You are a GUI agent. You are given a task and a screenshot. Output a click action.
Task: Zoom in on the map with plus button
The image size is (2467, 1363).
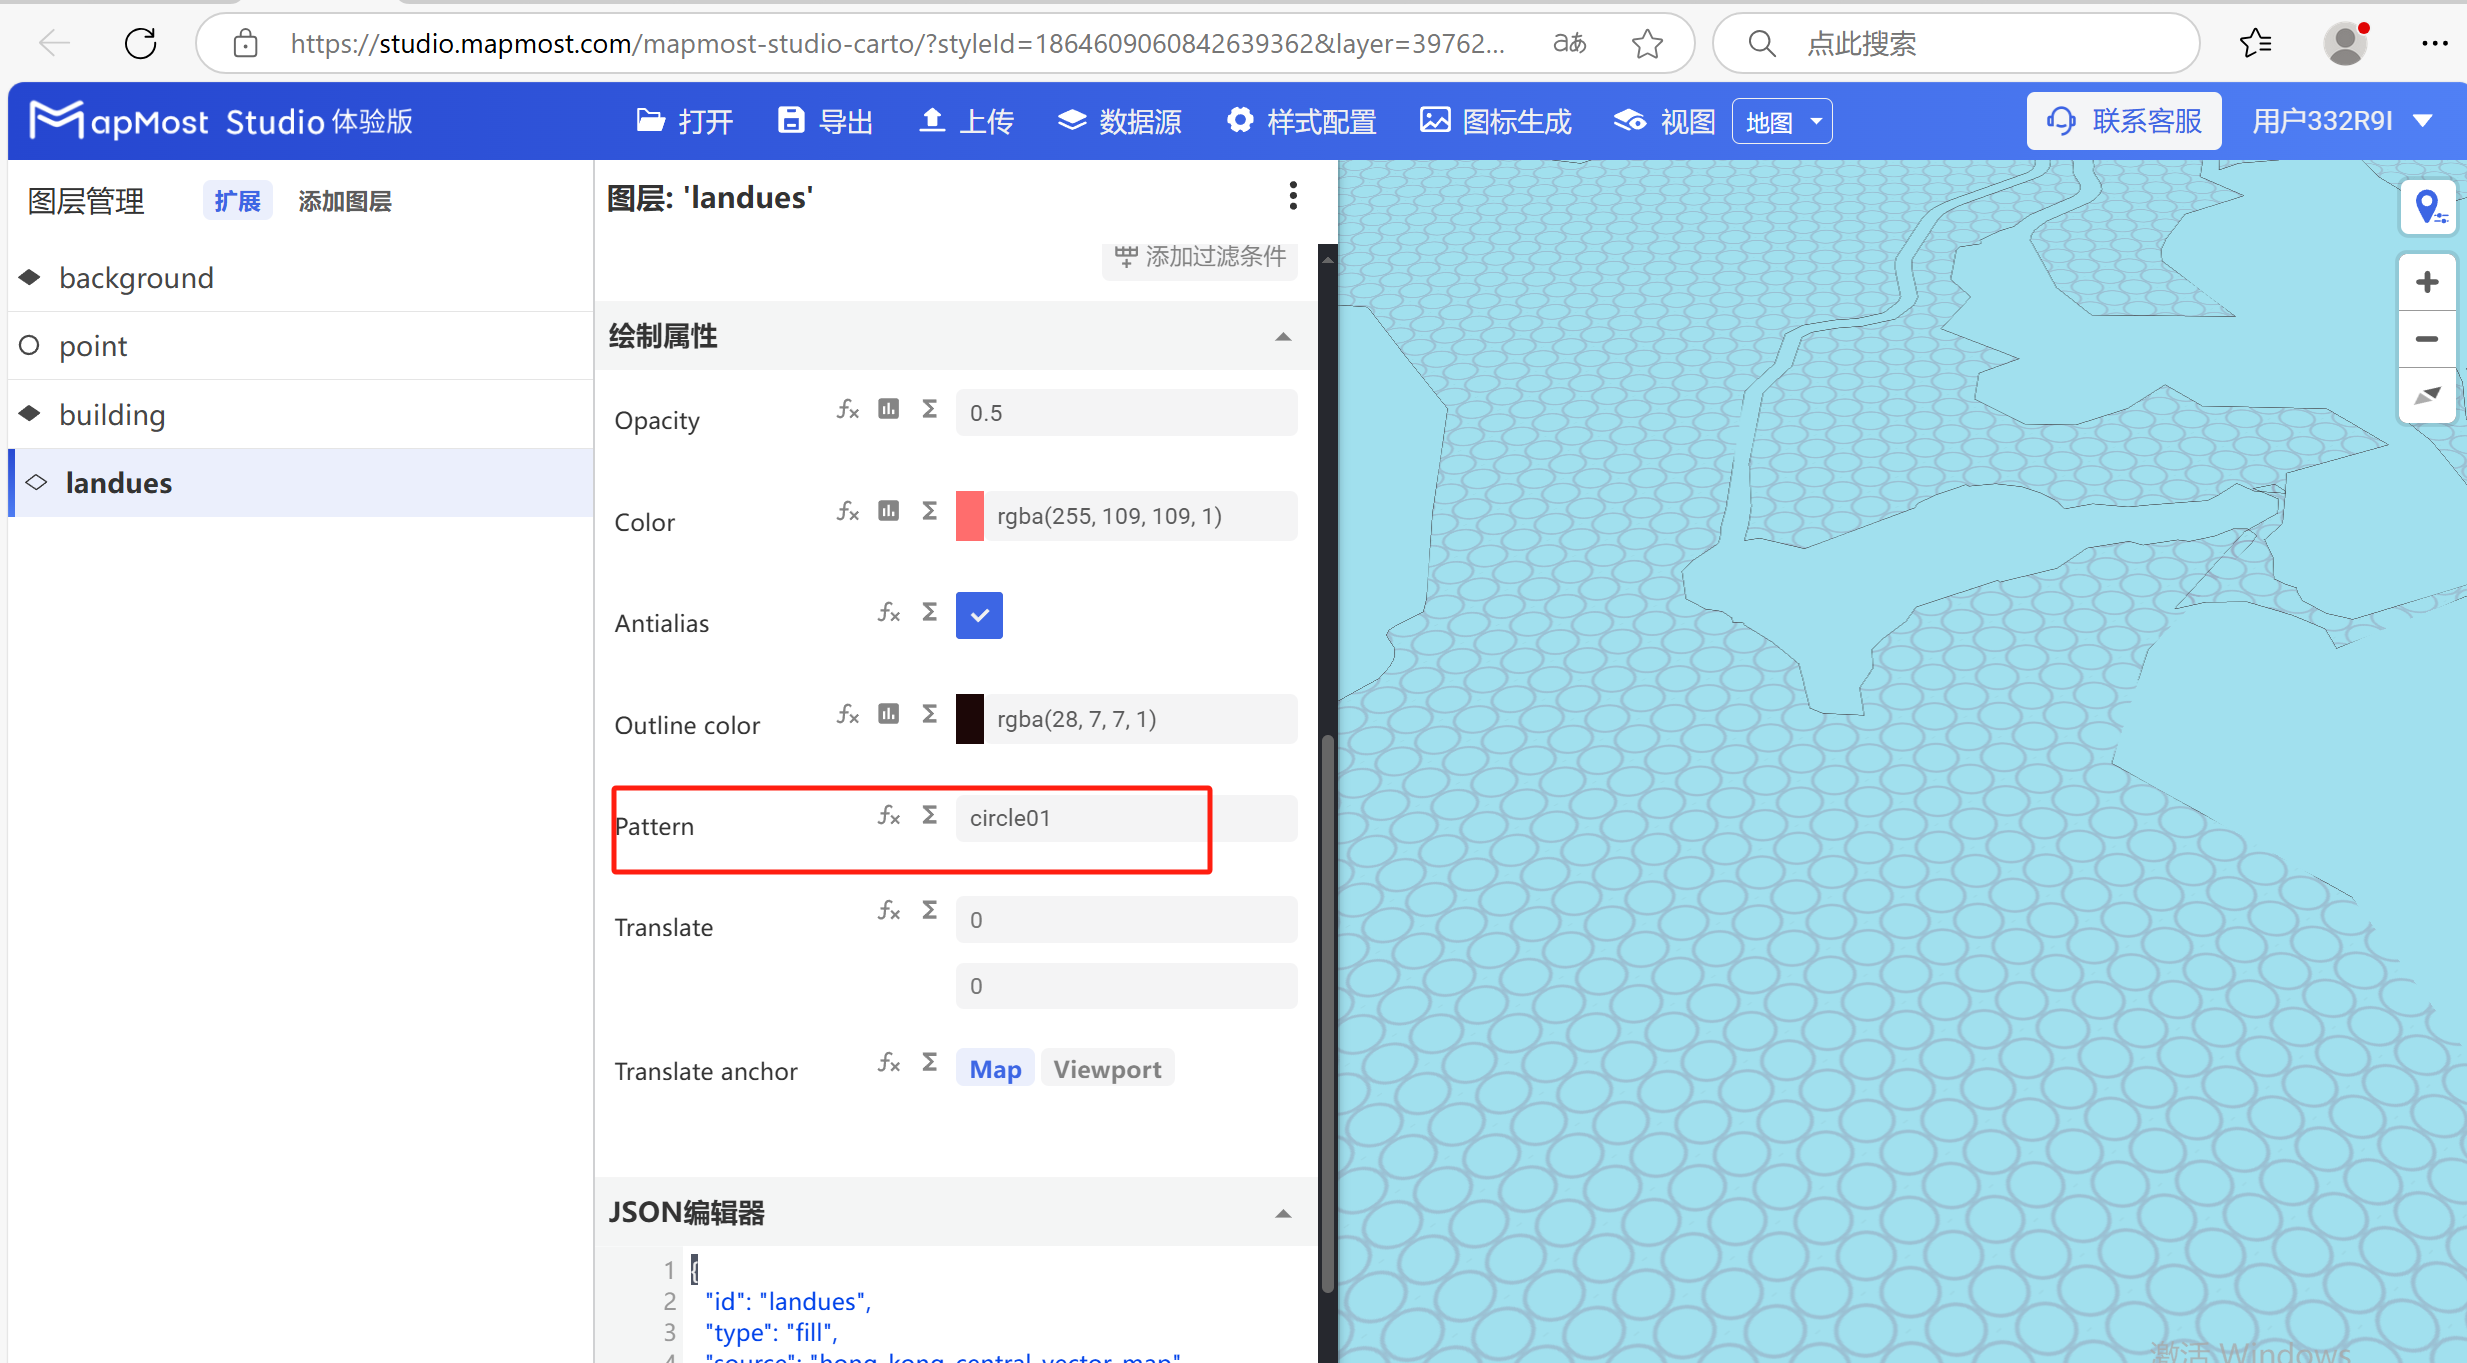coord(2428,281)
